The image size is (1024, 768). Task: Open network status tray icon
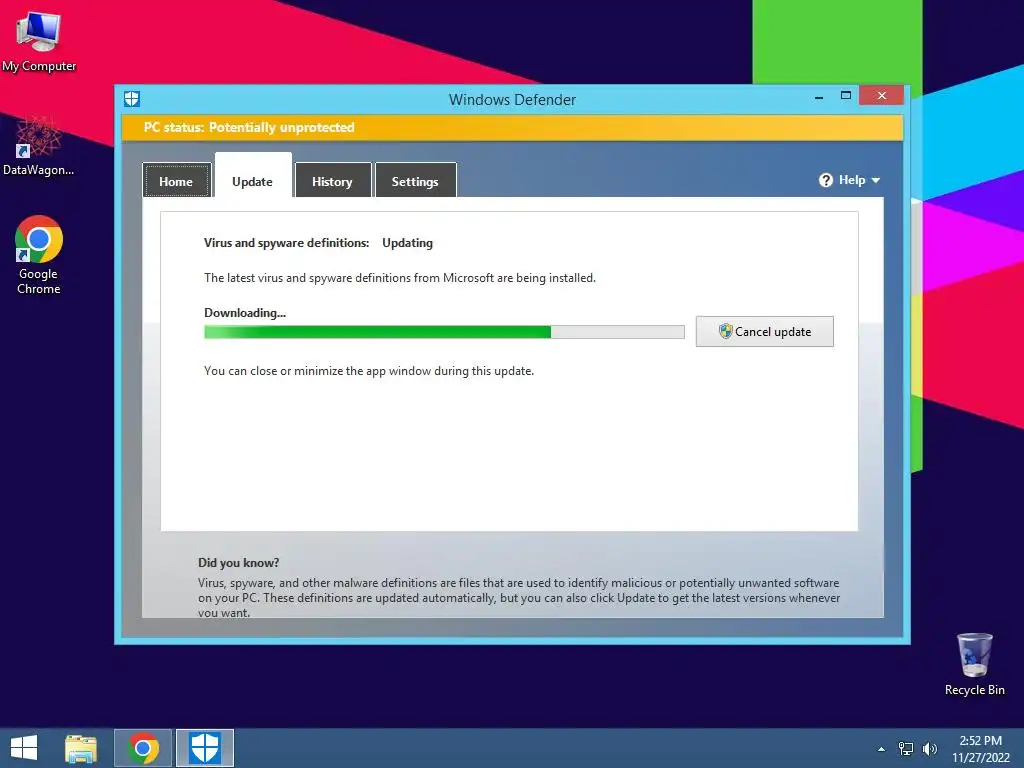906,749
